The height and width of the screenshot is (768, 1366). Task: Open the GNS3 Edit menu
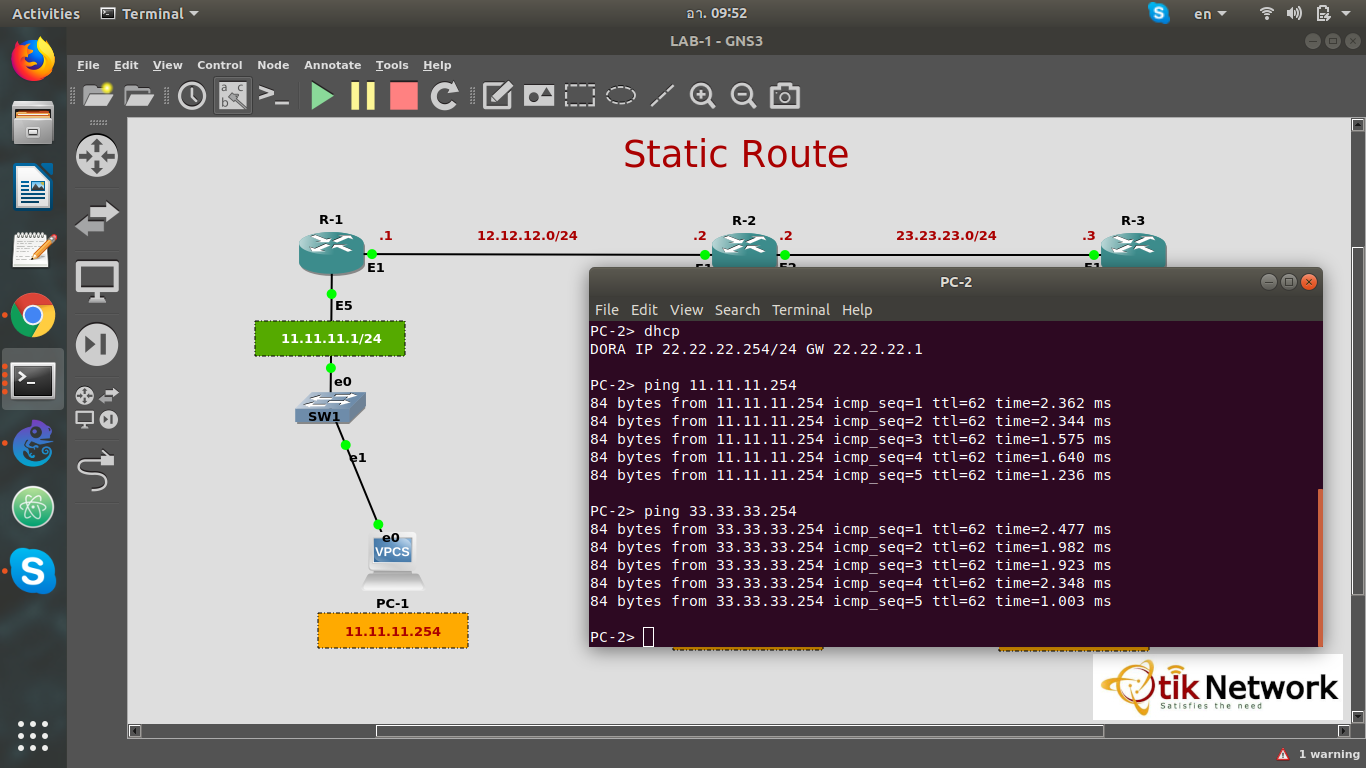tap(126, 65)
